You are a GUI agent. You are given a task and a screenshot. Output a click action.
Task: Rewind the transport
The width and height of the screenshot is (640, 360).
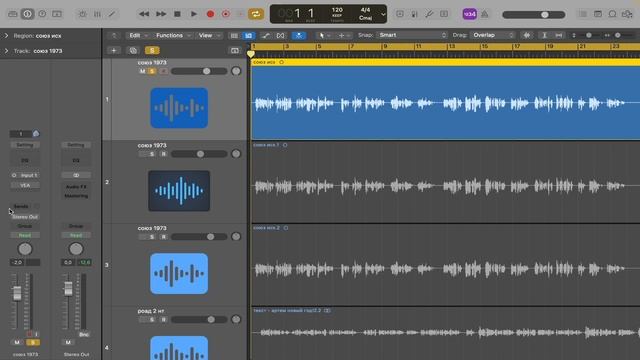[144, 14]
